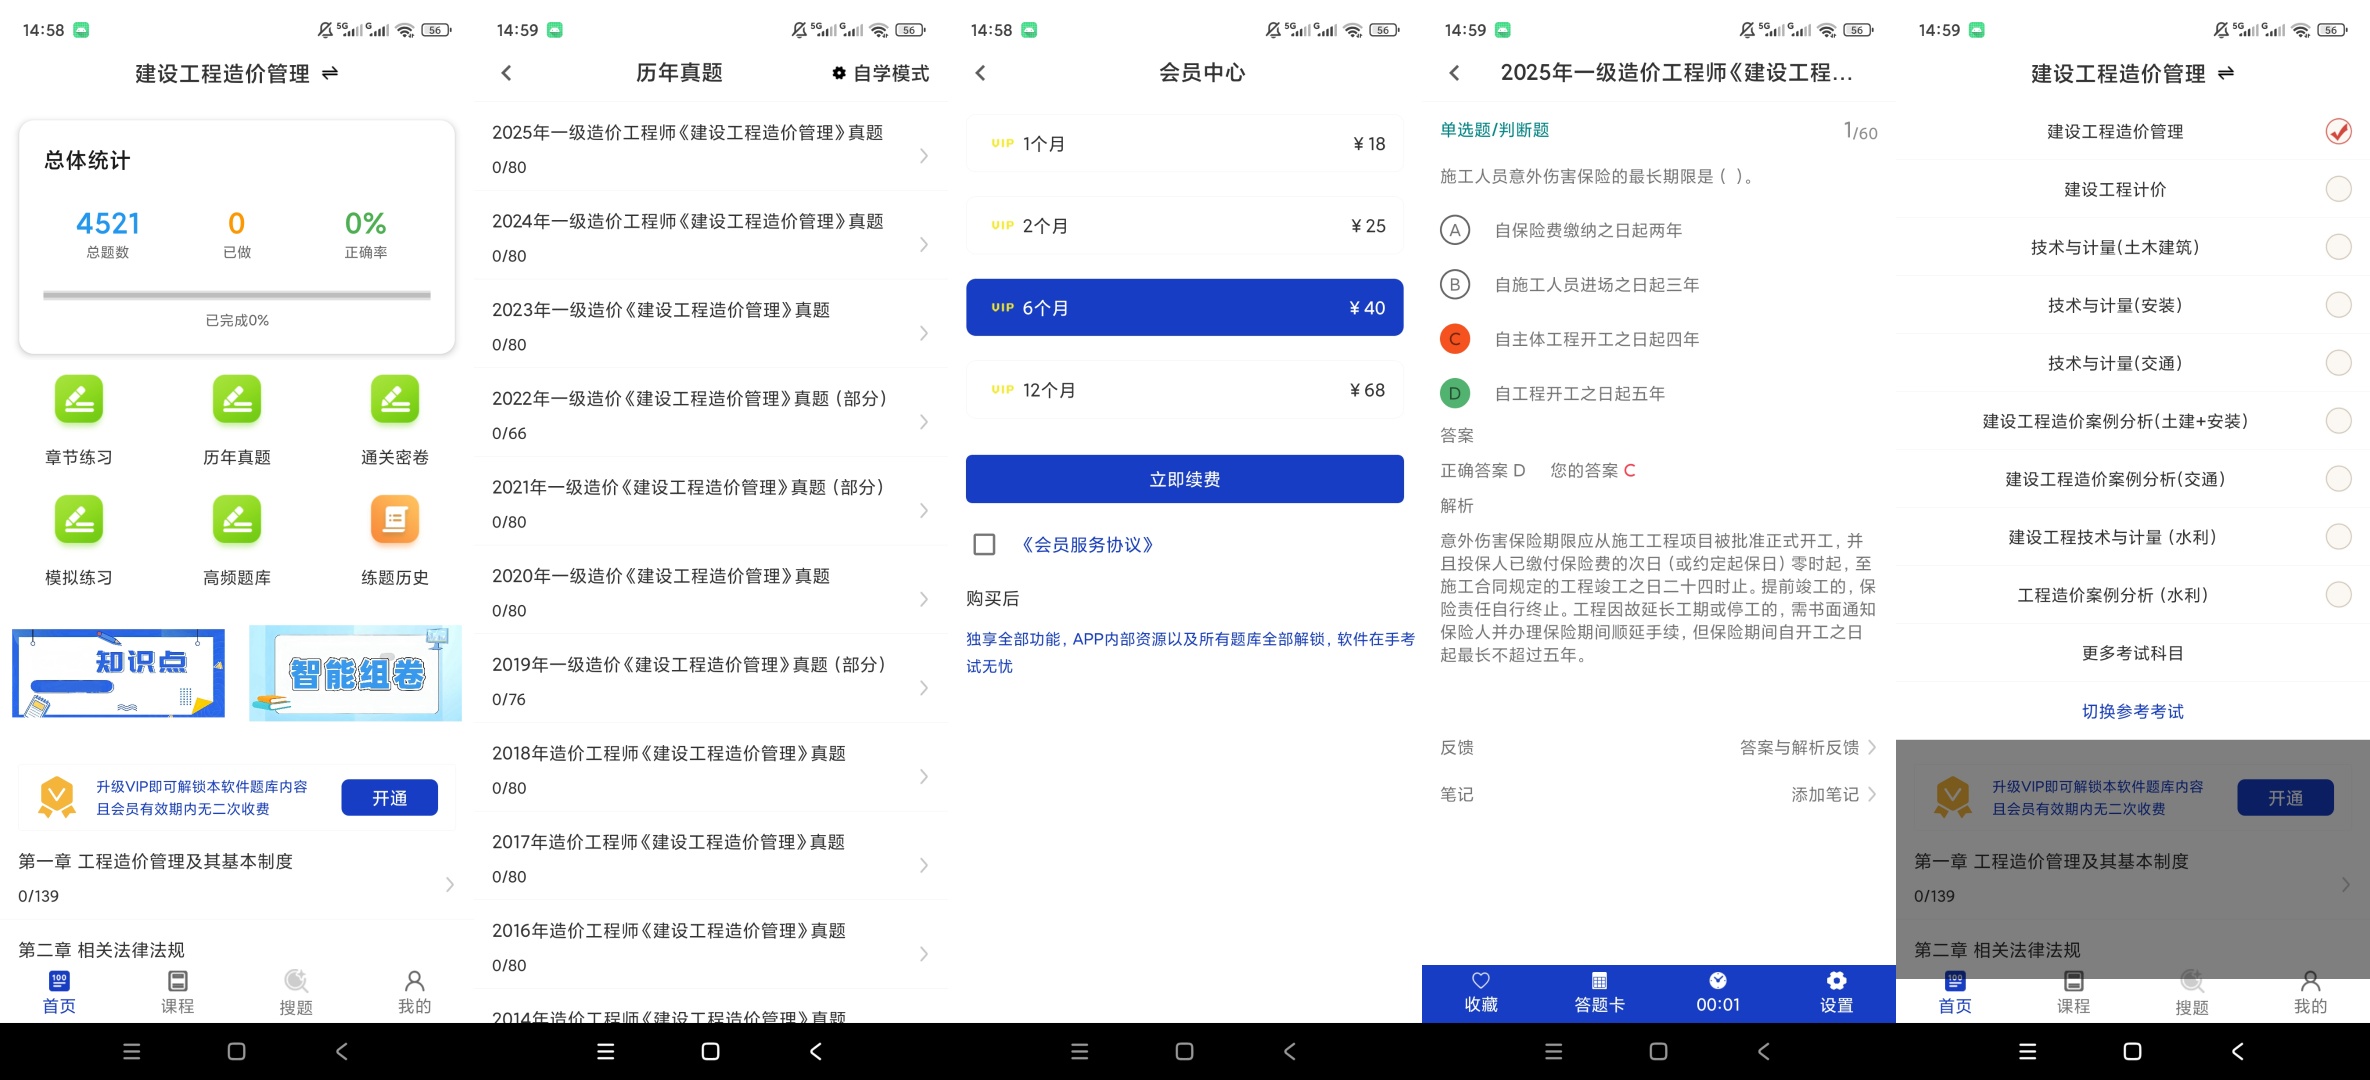This screenshot has height=1080, width=2370.
Task: Tick the 会员服务协议 agreement checkbox
Action: pos(984,544)
